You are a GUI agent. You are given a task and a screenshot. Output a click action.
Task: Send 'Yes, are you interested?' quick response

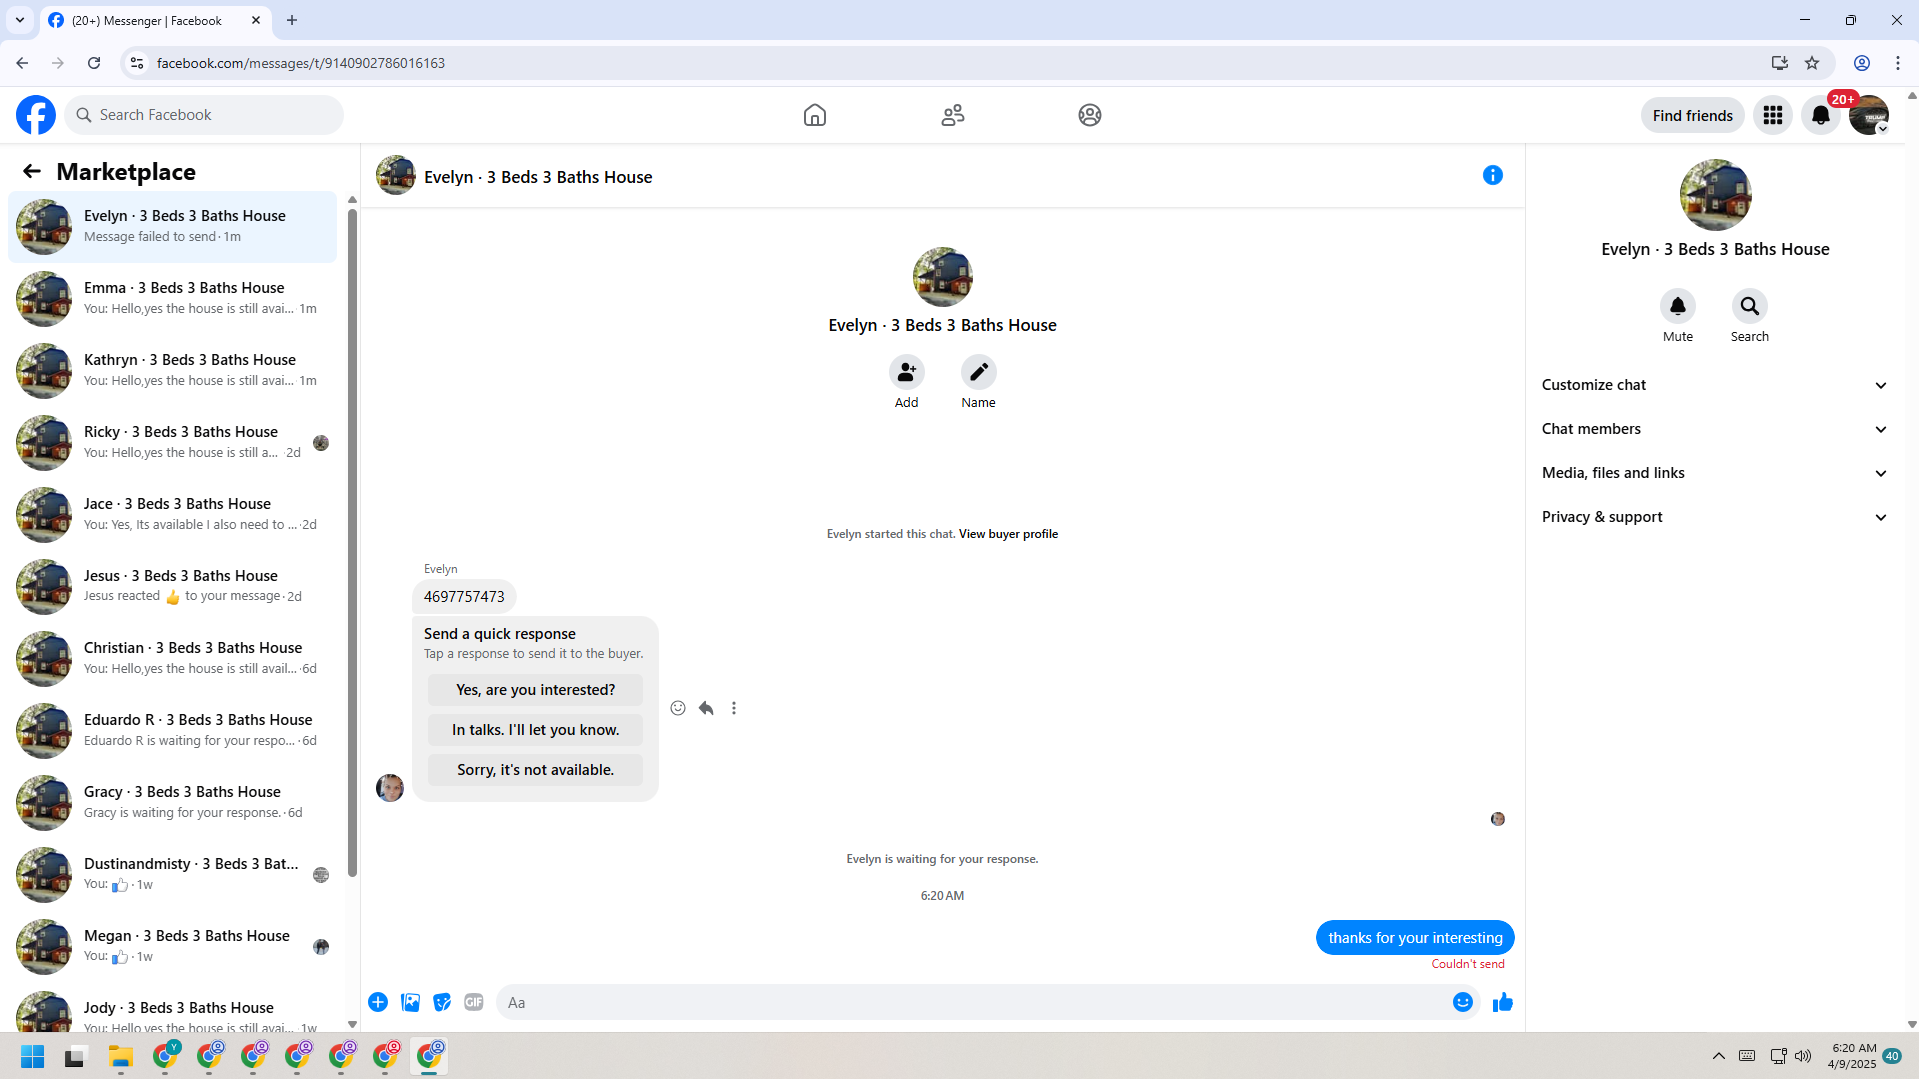click(x=536, y=690)
